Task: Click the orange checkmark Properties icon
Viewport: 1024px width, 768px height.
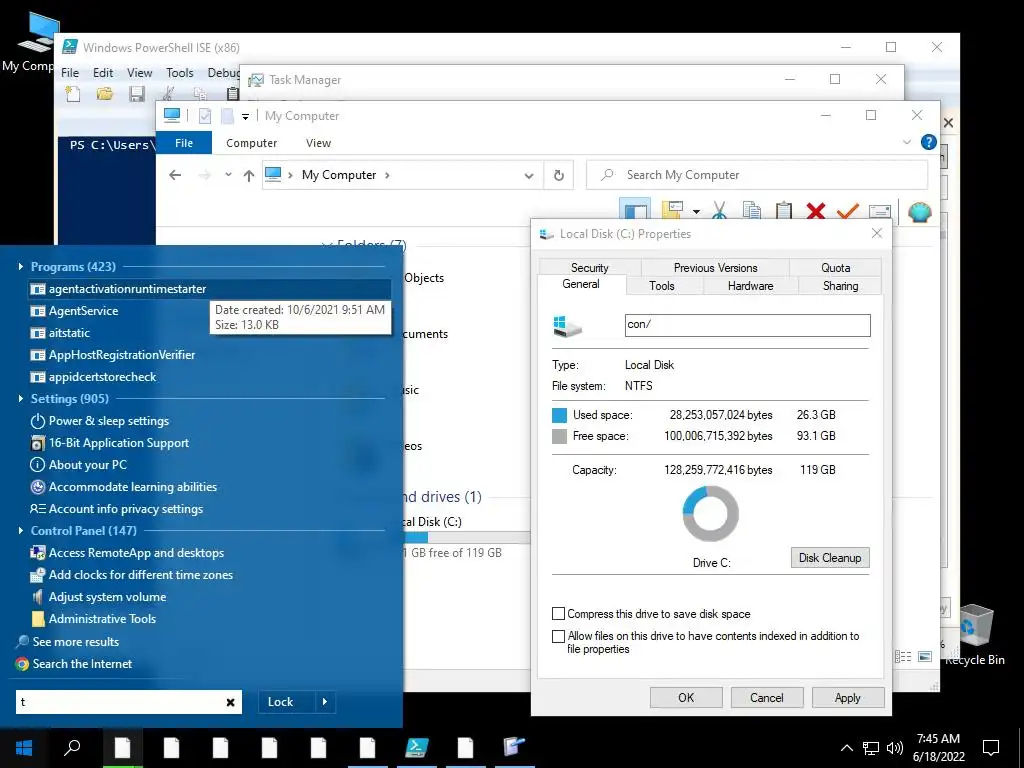Action: (848, 211)
